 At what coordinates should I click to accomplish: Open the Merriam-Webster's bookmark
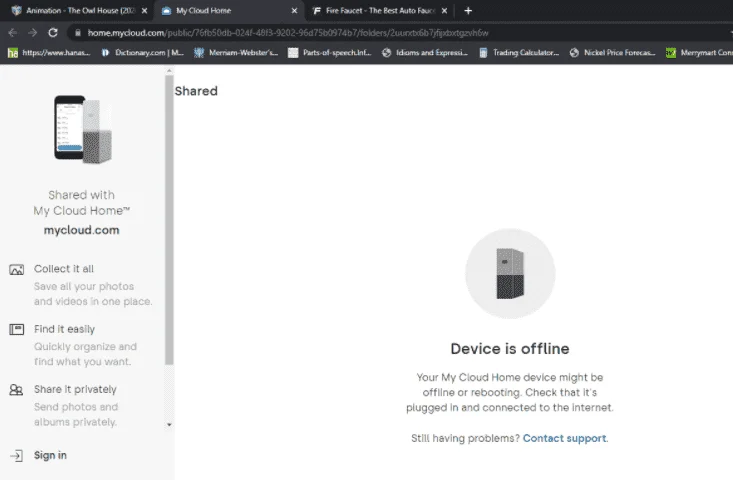tap(236, 53)
